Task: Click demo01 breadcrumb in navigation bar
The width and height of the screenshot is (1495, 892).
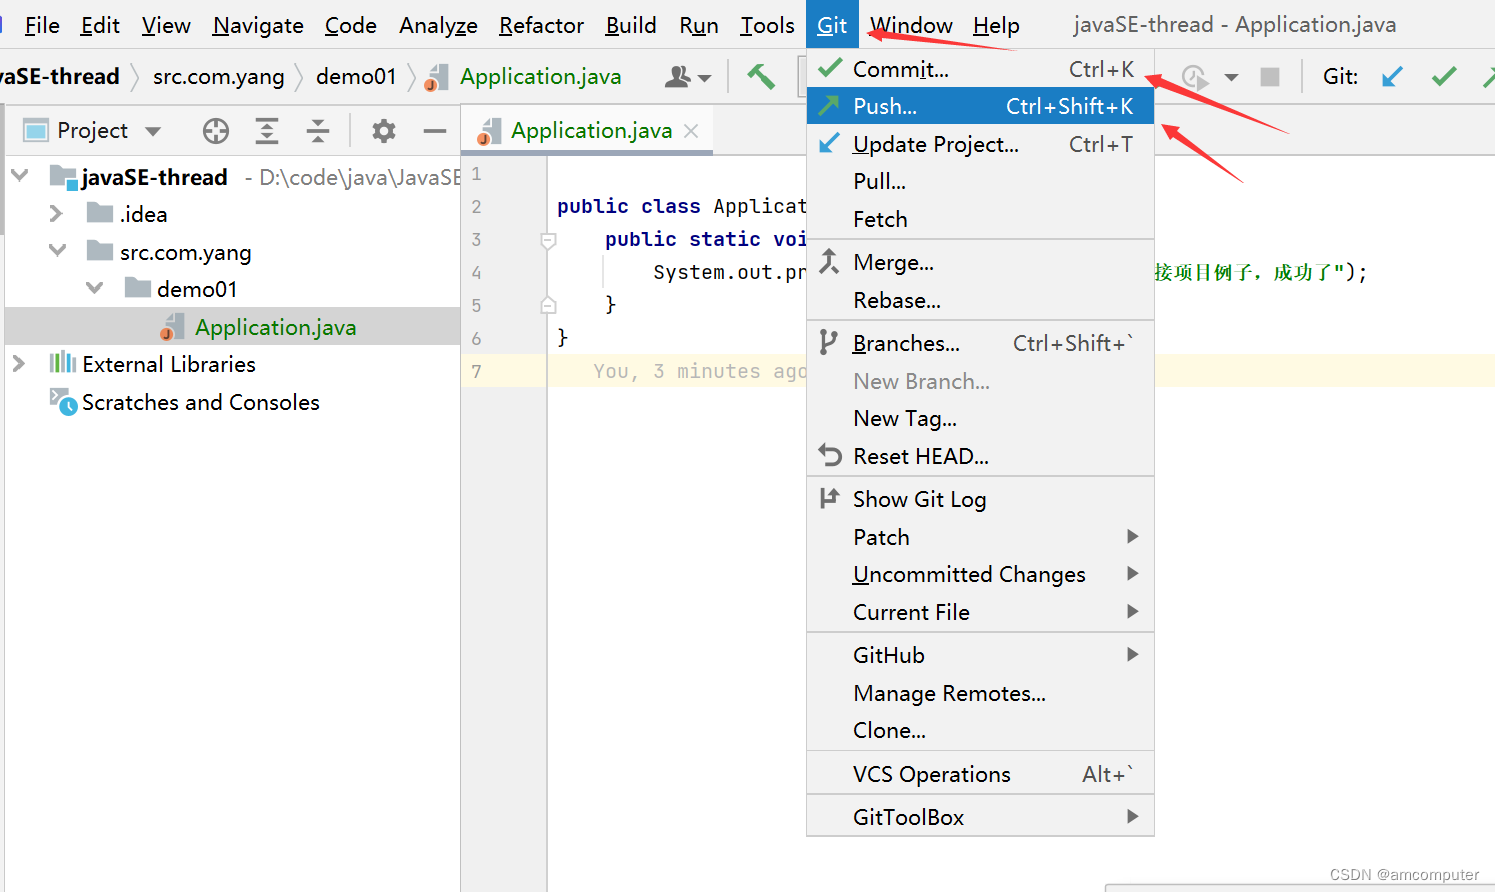Action: click(356, 76)
